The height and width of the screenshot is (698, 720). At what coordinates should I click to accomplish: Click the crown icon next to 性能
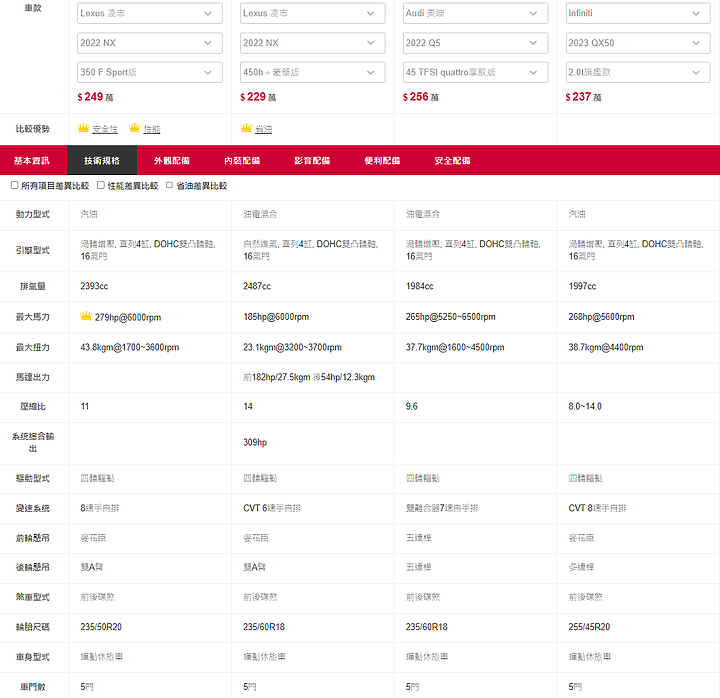click(x=135, y=128)
